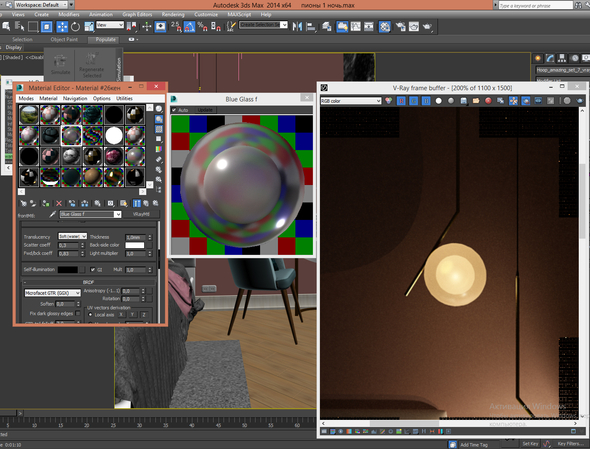This screenshot has width=590, height=449.
Task: Select the Rotate transform tool
Action: tap(75, 26)
